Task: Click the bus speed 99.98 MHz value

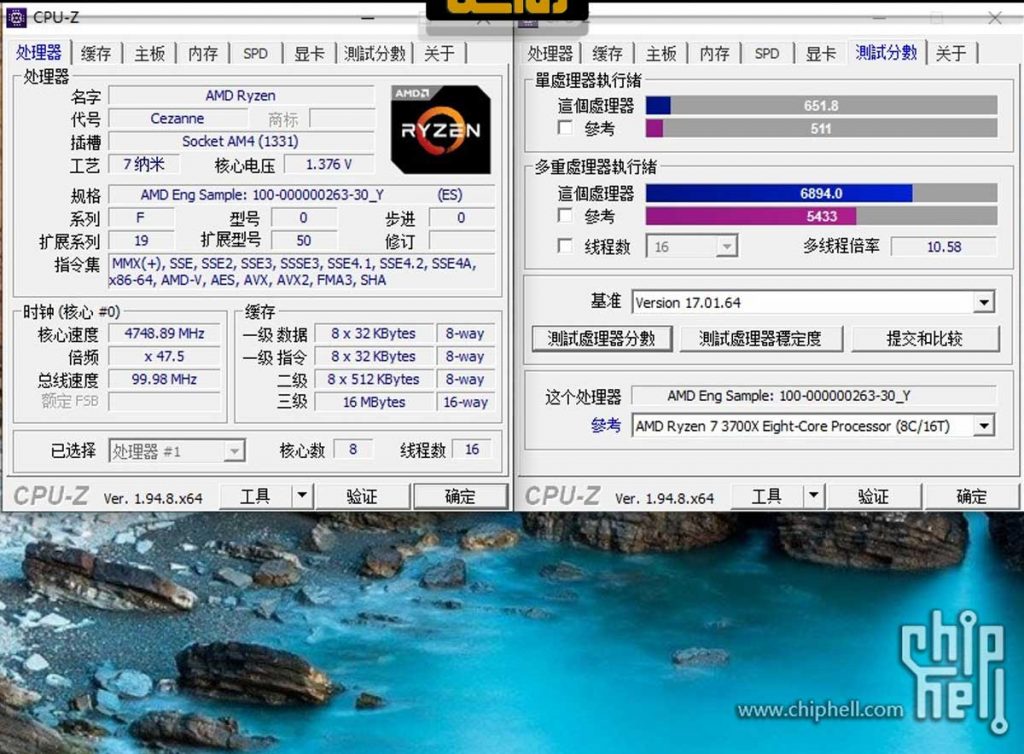Action: coord(164,379)
